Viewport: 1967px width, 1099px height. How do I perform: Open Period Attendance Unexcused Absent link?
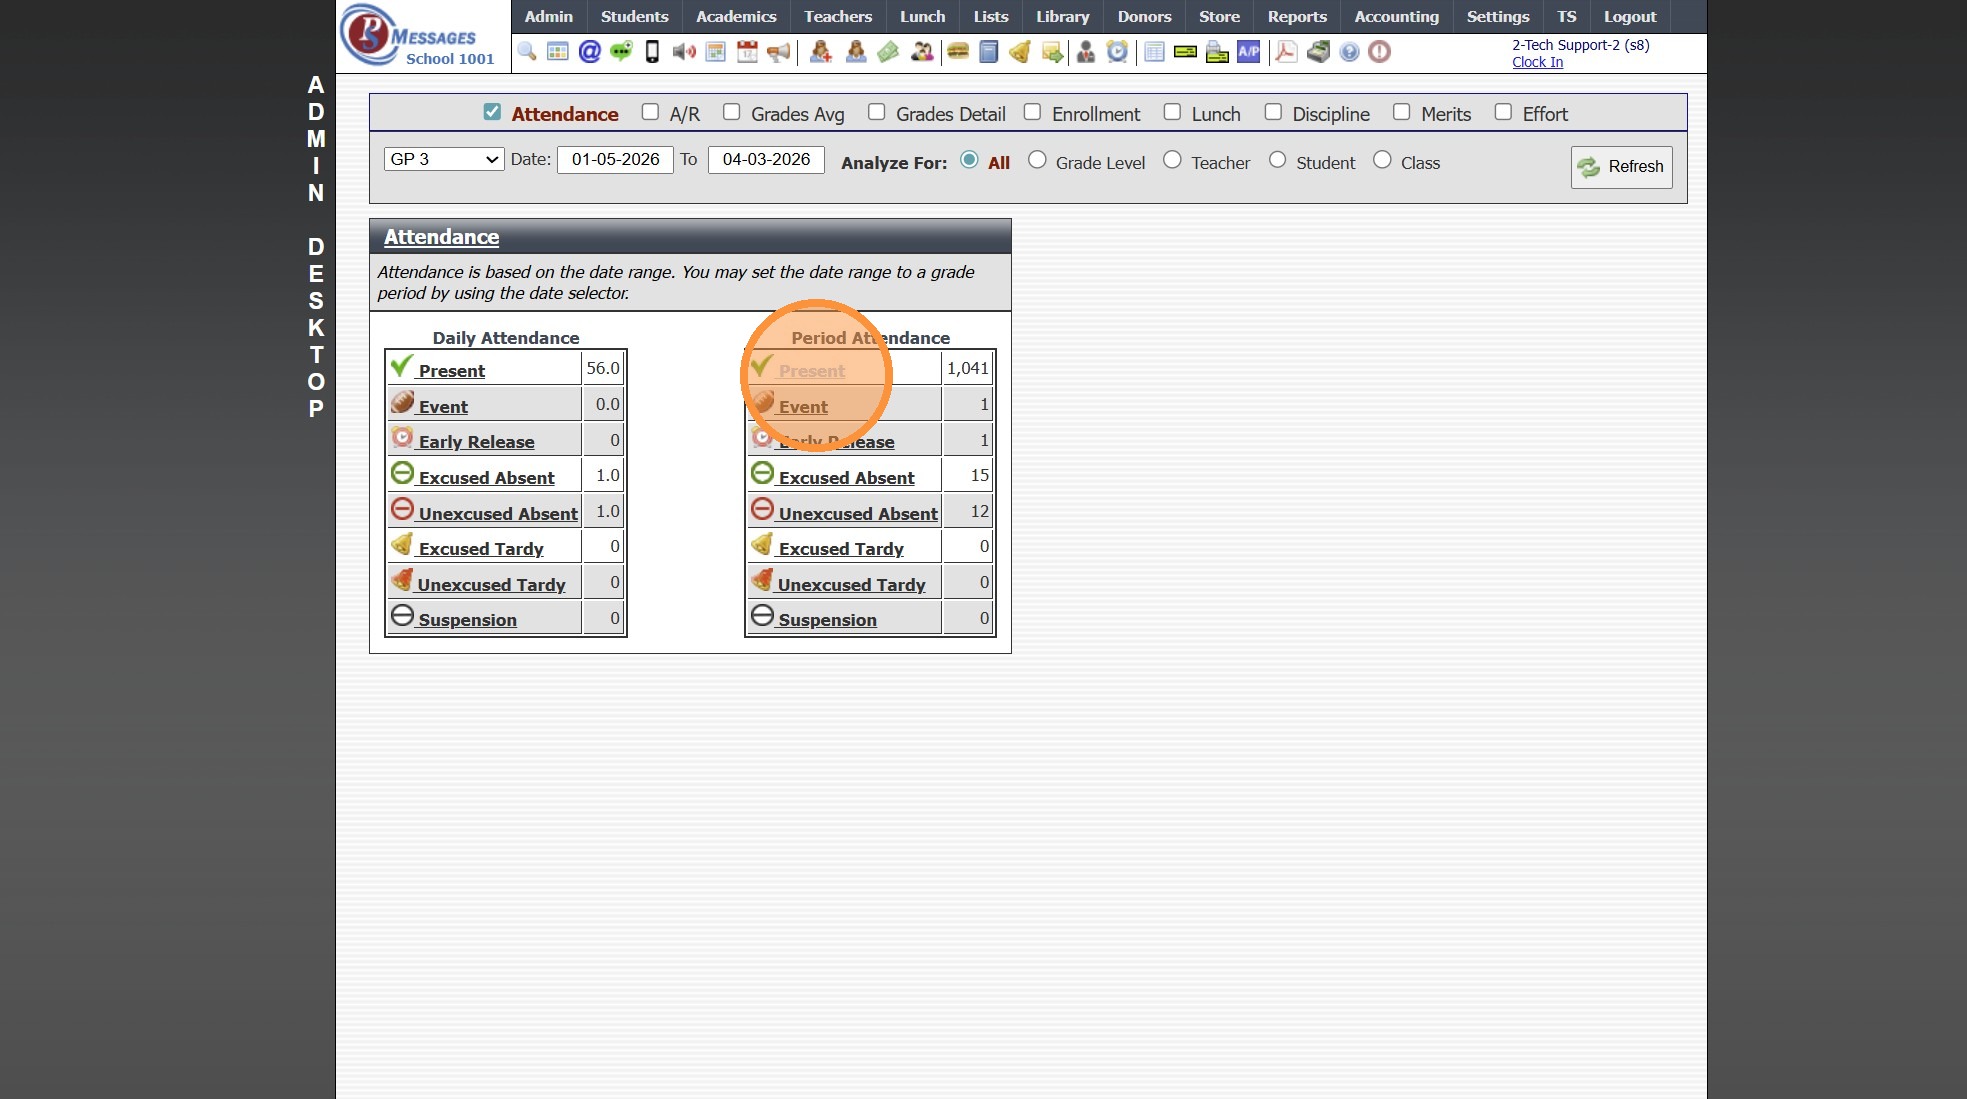(x=858, y=514)
